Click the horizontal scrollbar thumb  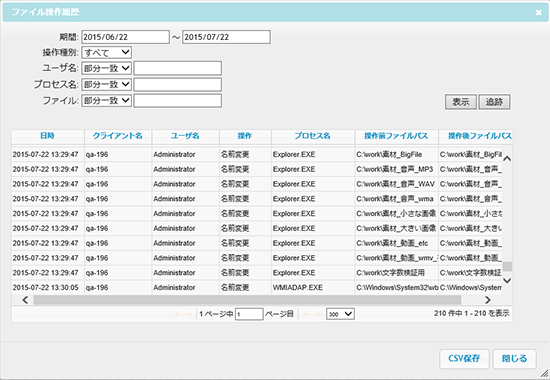[247, 300]
